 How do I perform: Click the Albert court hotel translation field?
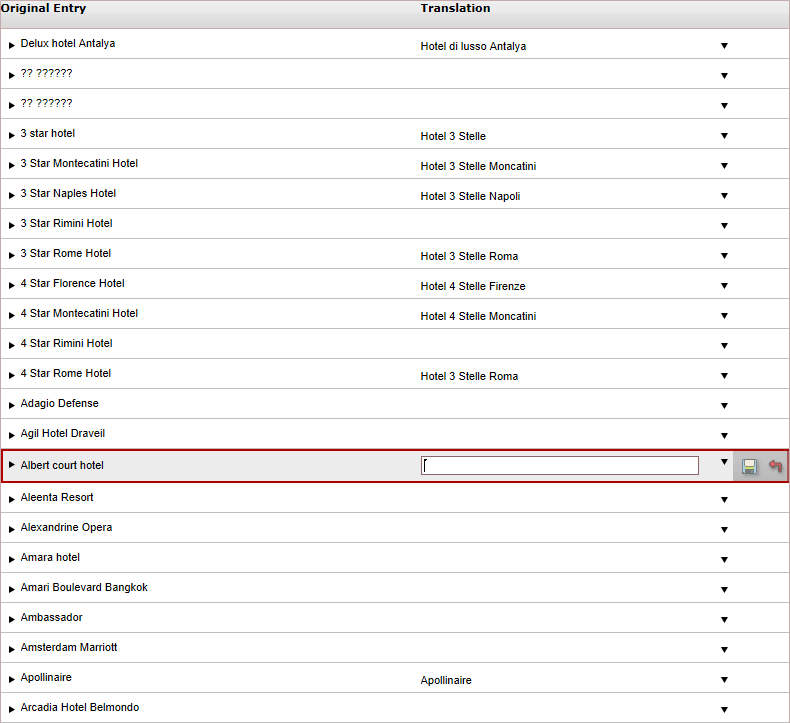tap(560, 466)
